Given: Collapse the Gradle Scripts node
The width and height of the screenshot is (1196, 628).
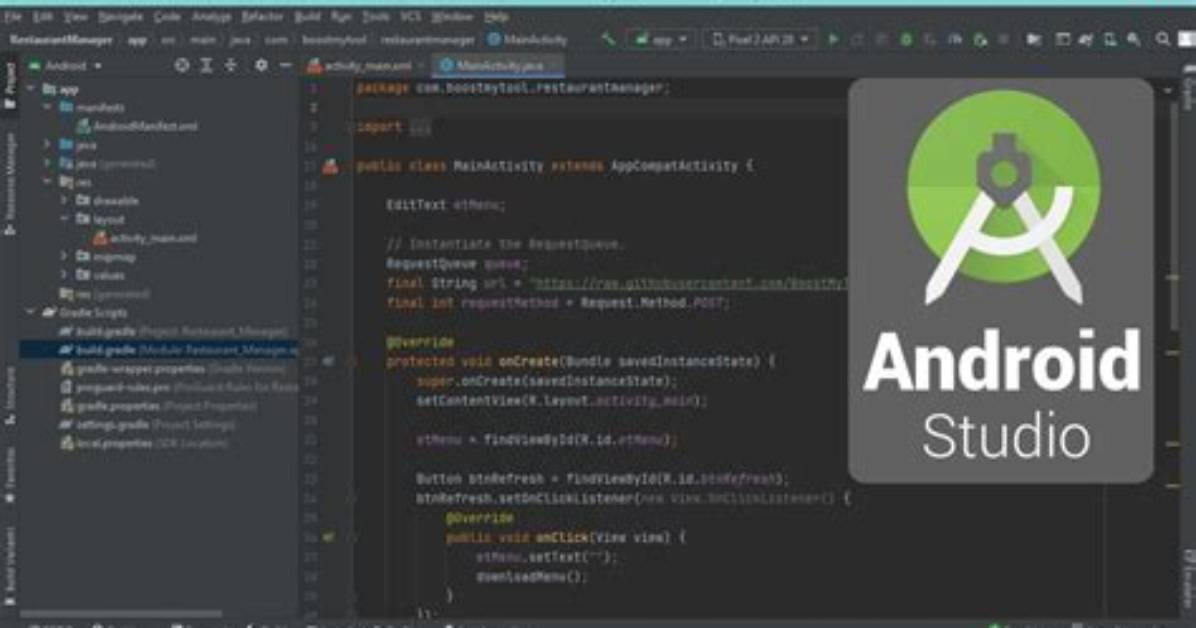Looking at the screenshot, I should tap(31, 312).
